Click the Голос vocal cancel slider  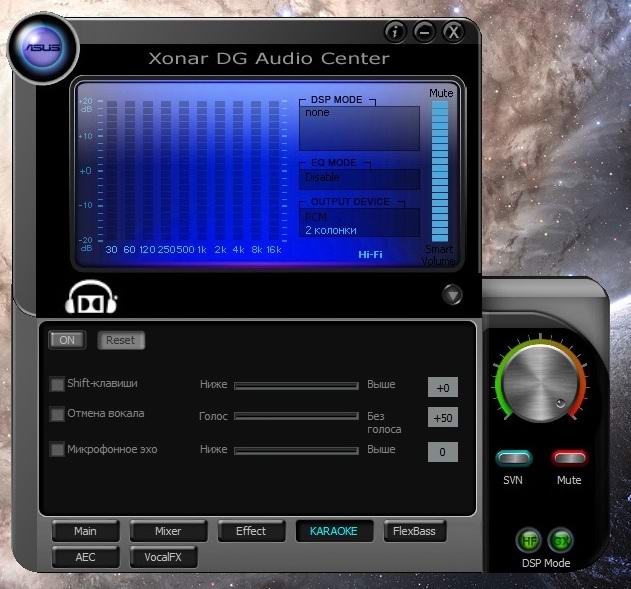point(296,416)
